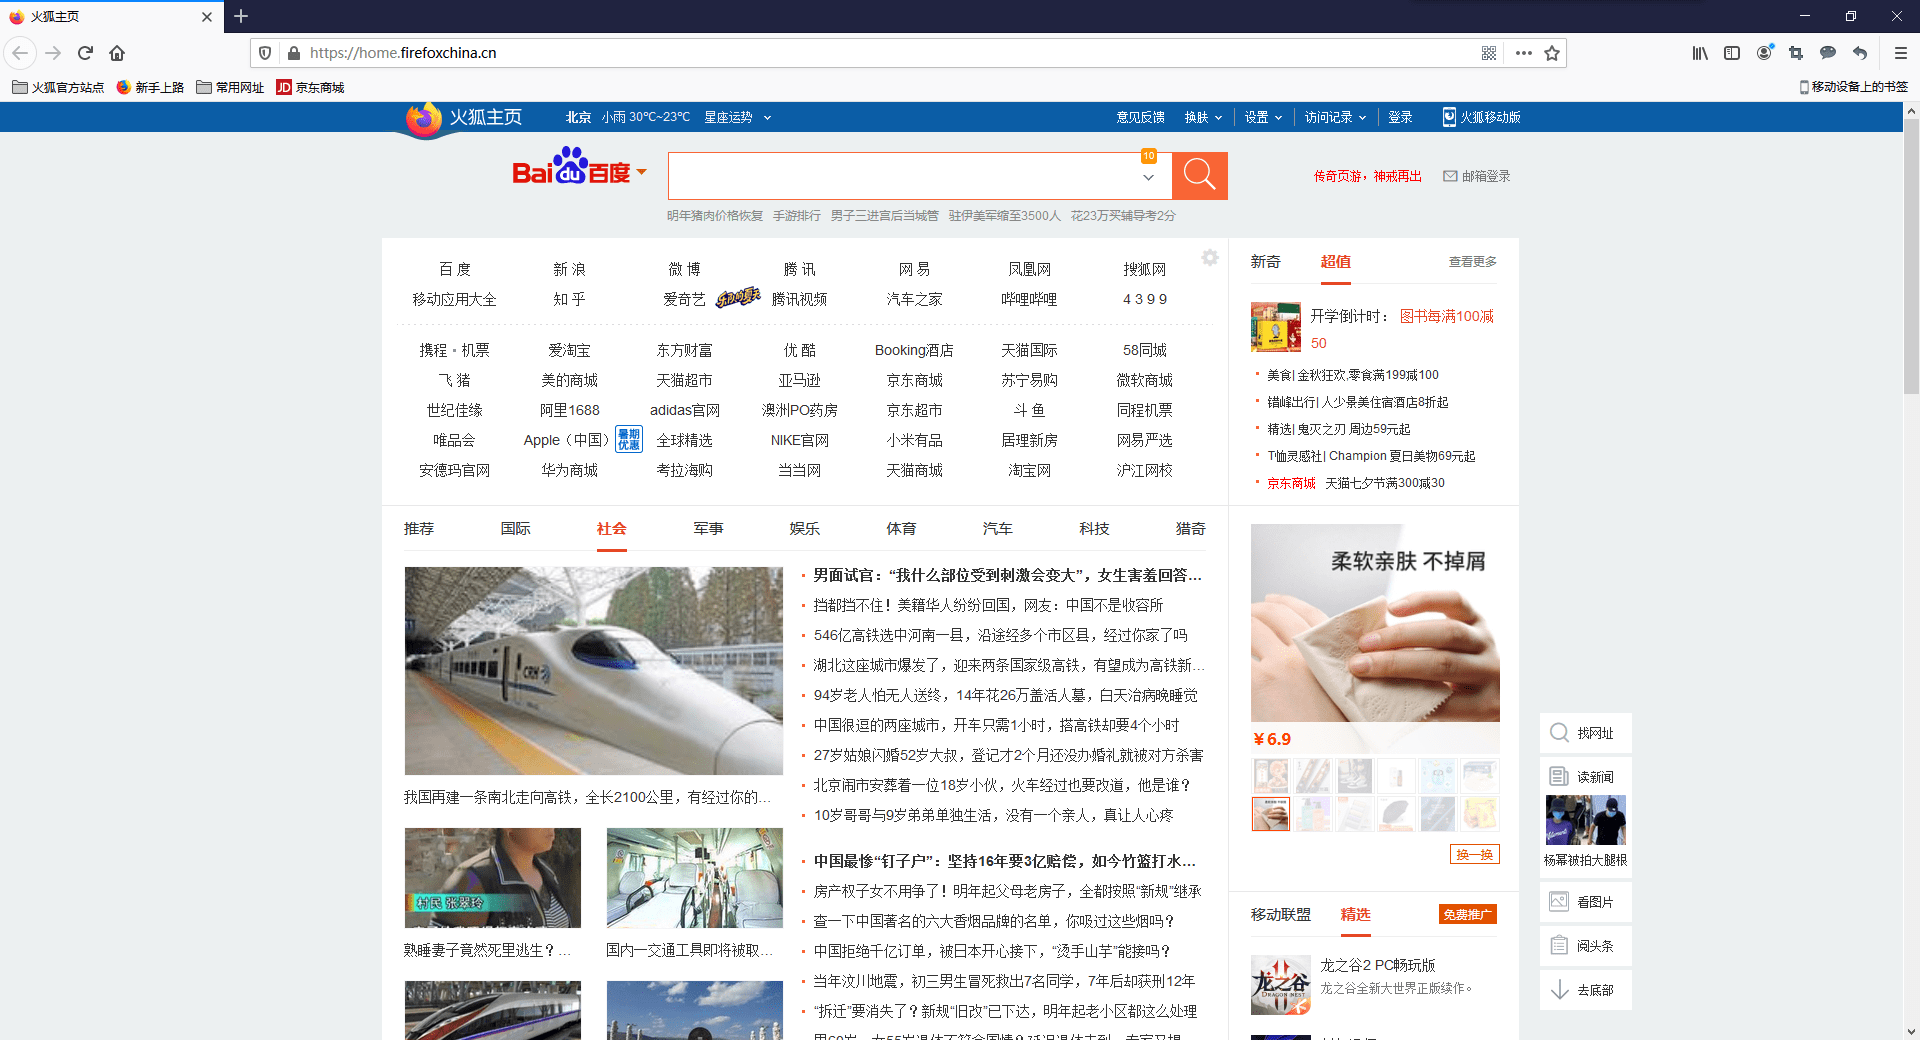
Task: Click the tissue product ad image
Action: click(x=1375, y=623)
